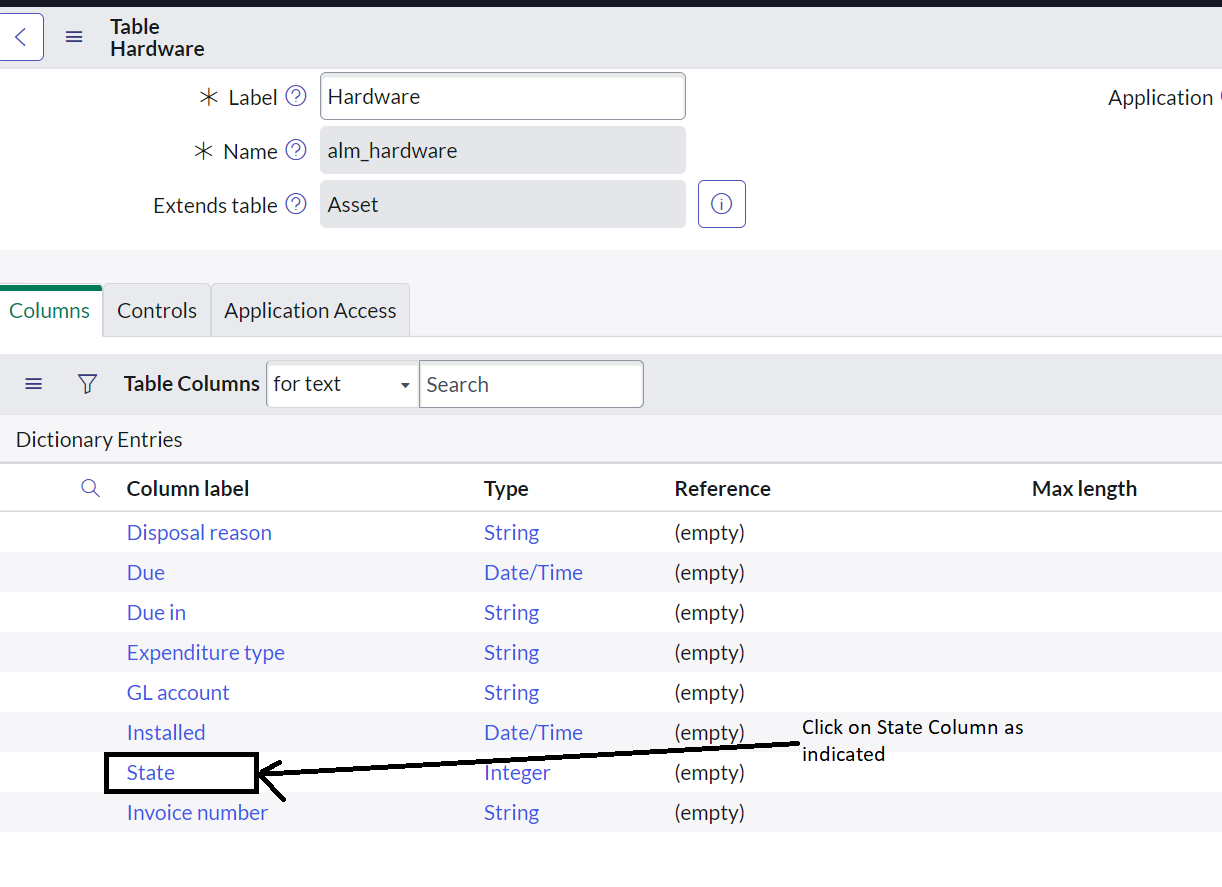
Task: Sort by the Reference column header
Action: 723,489
